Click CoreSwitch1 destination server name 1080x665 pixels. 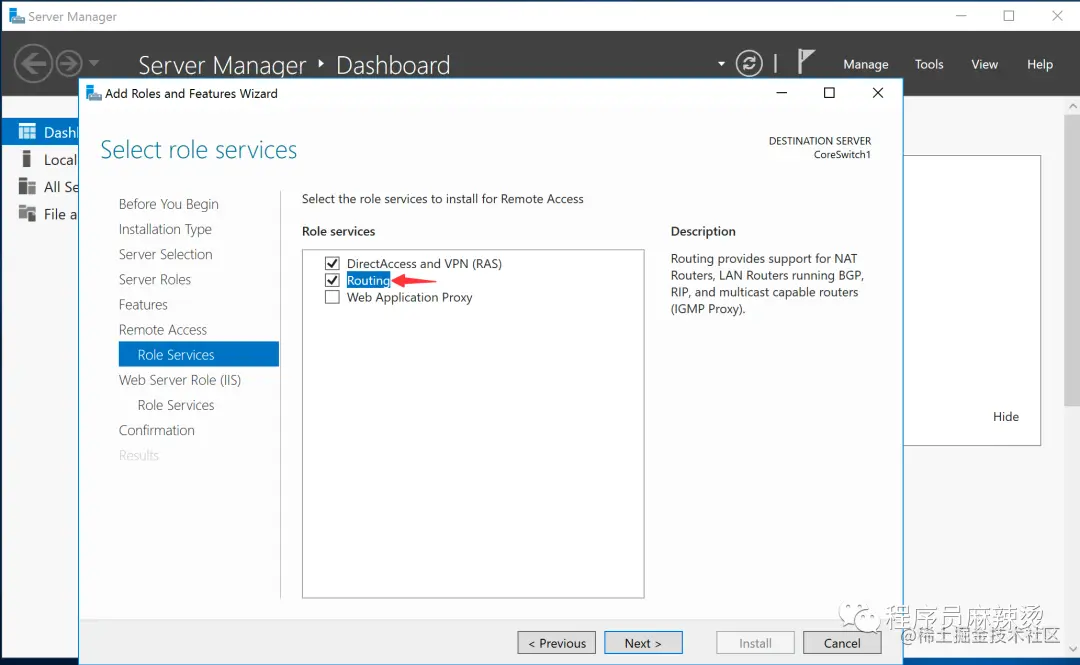[842, 154]
